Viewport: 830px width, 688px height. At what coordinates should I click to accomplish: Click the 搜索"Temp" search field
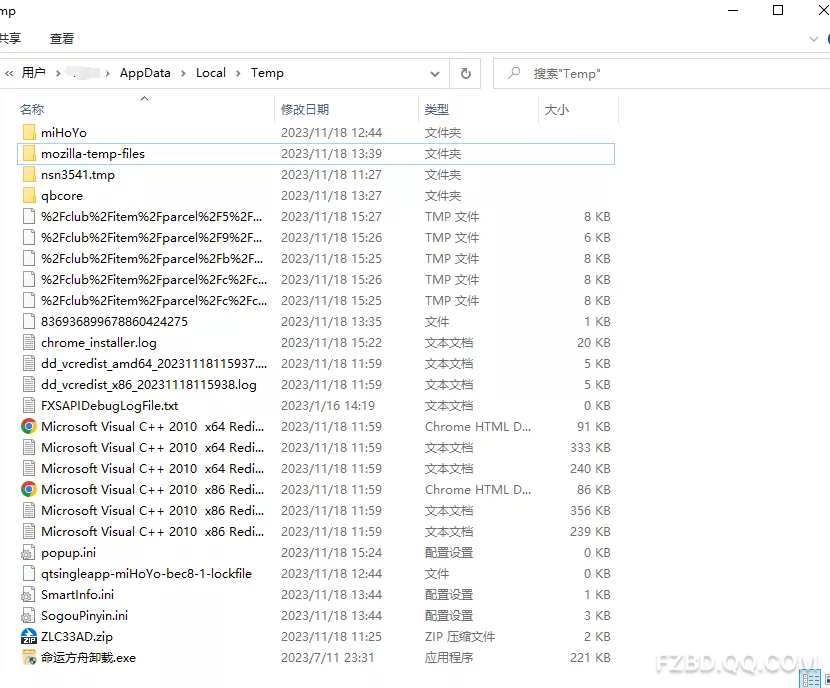pos(661,74)
